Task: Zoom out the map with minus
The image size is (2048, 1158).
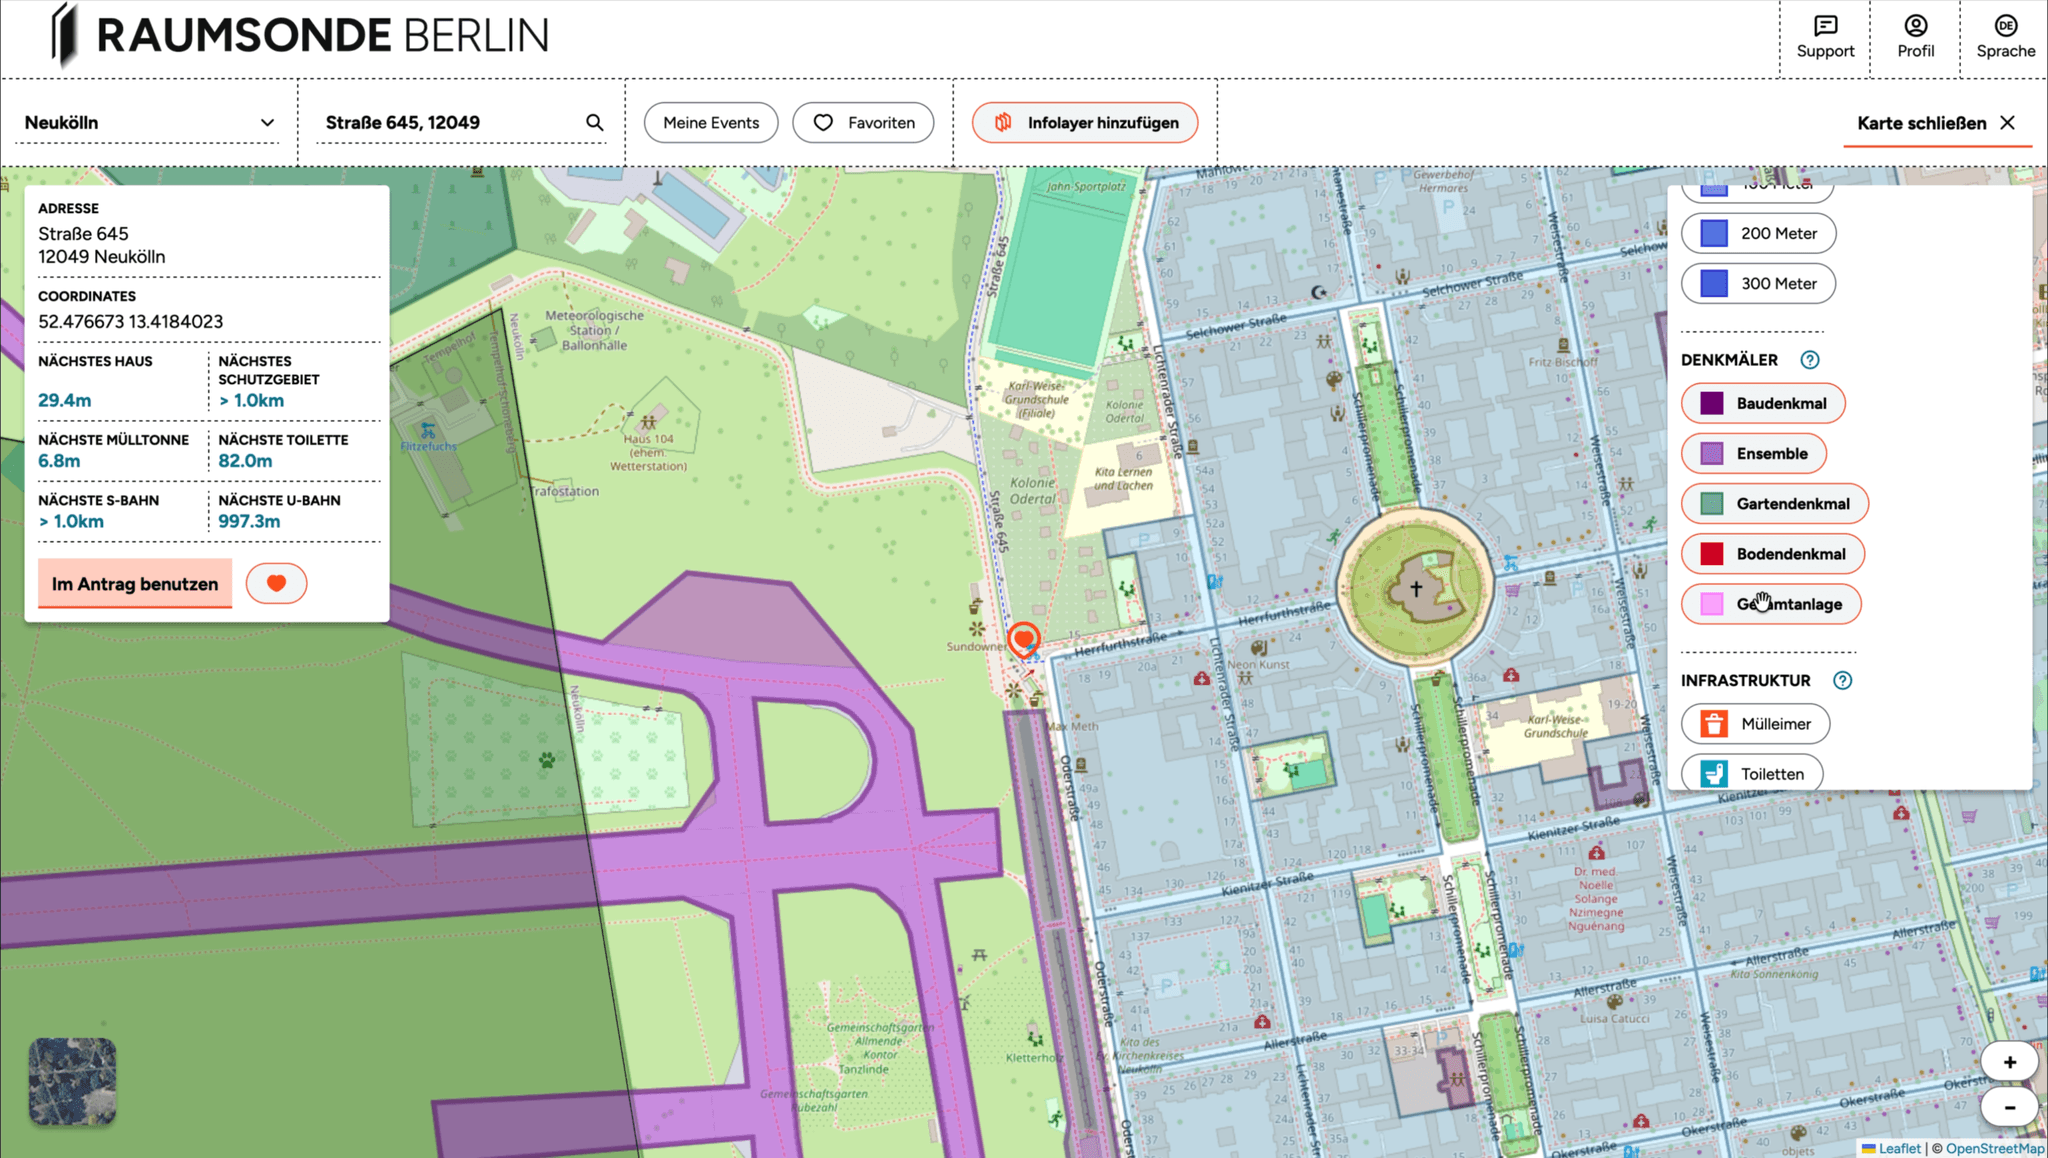Action: click(x=2009, y=1107)
